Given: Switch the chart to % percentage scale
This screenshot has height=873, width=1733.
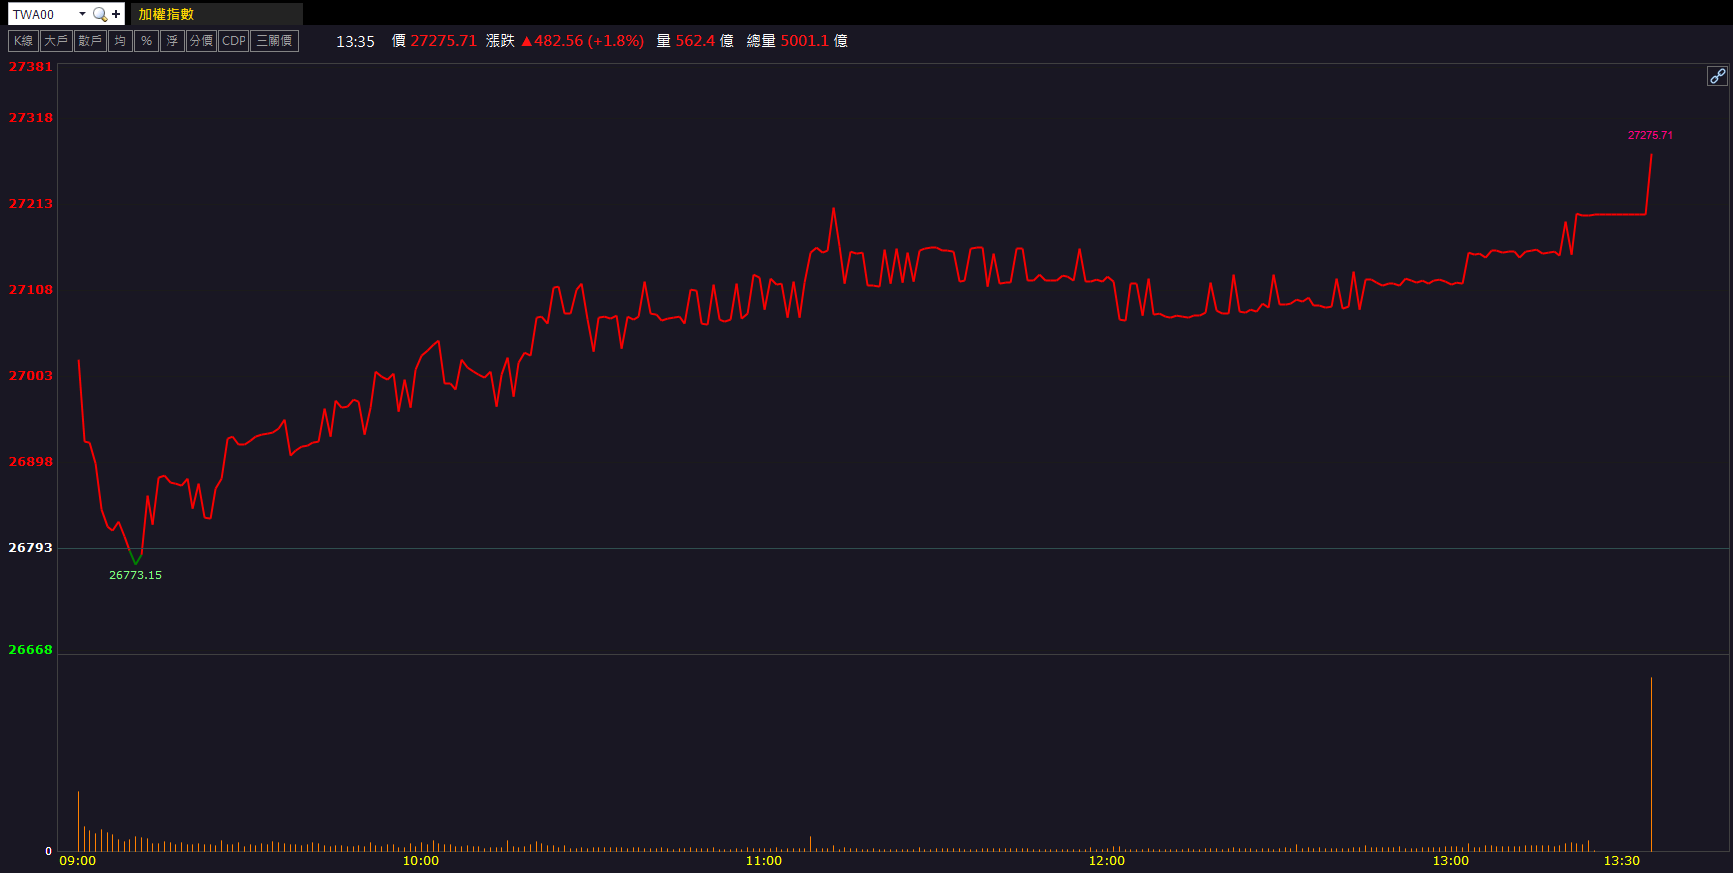Looking at the screenshot, I should (146, 41).
